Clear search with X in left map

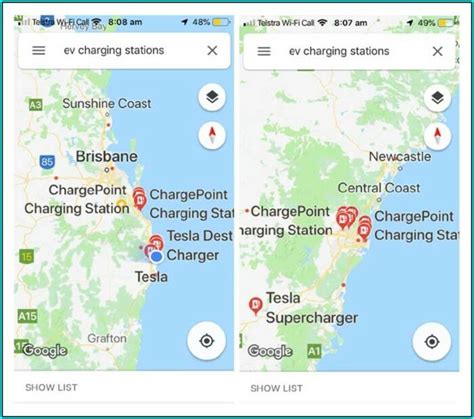click(212, 51)
